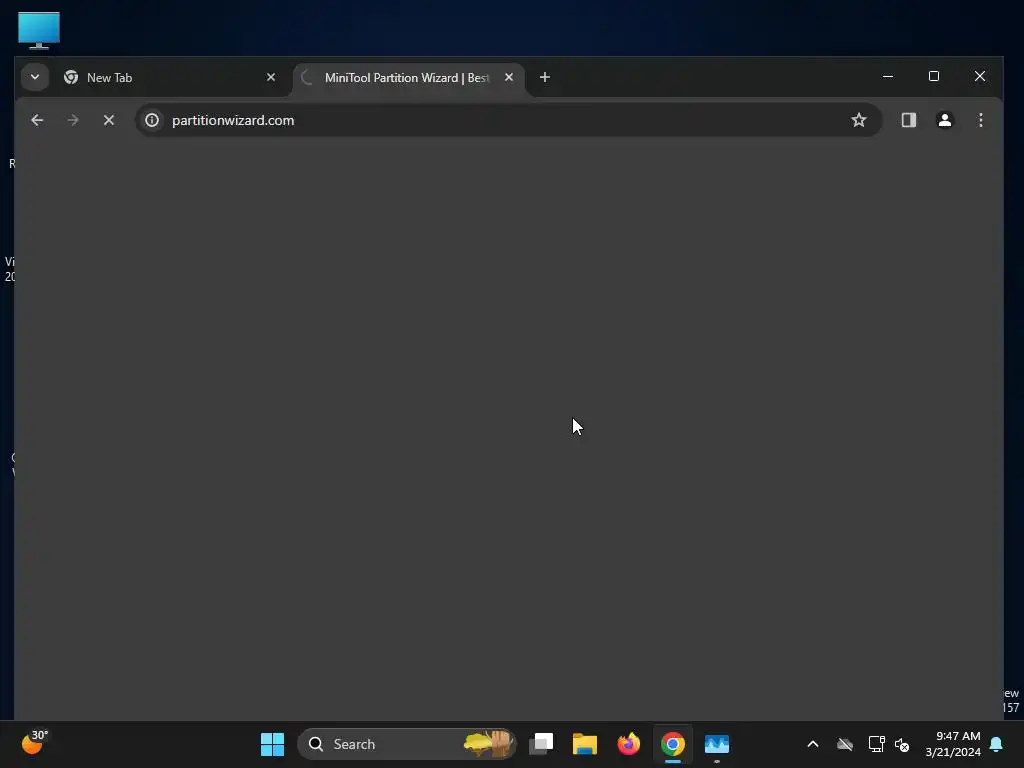Open the weather widget showing 30°
Viewport: 1024px width, 768px height.
pos(34,743)
